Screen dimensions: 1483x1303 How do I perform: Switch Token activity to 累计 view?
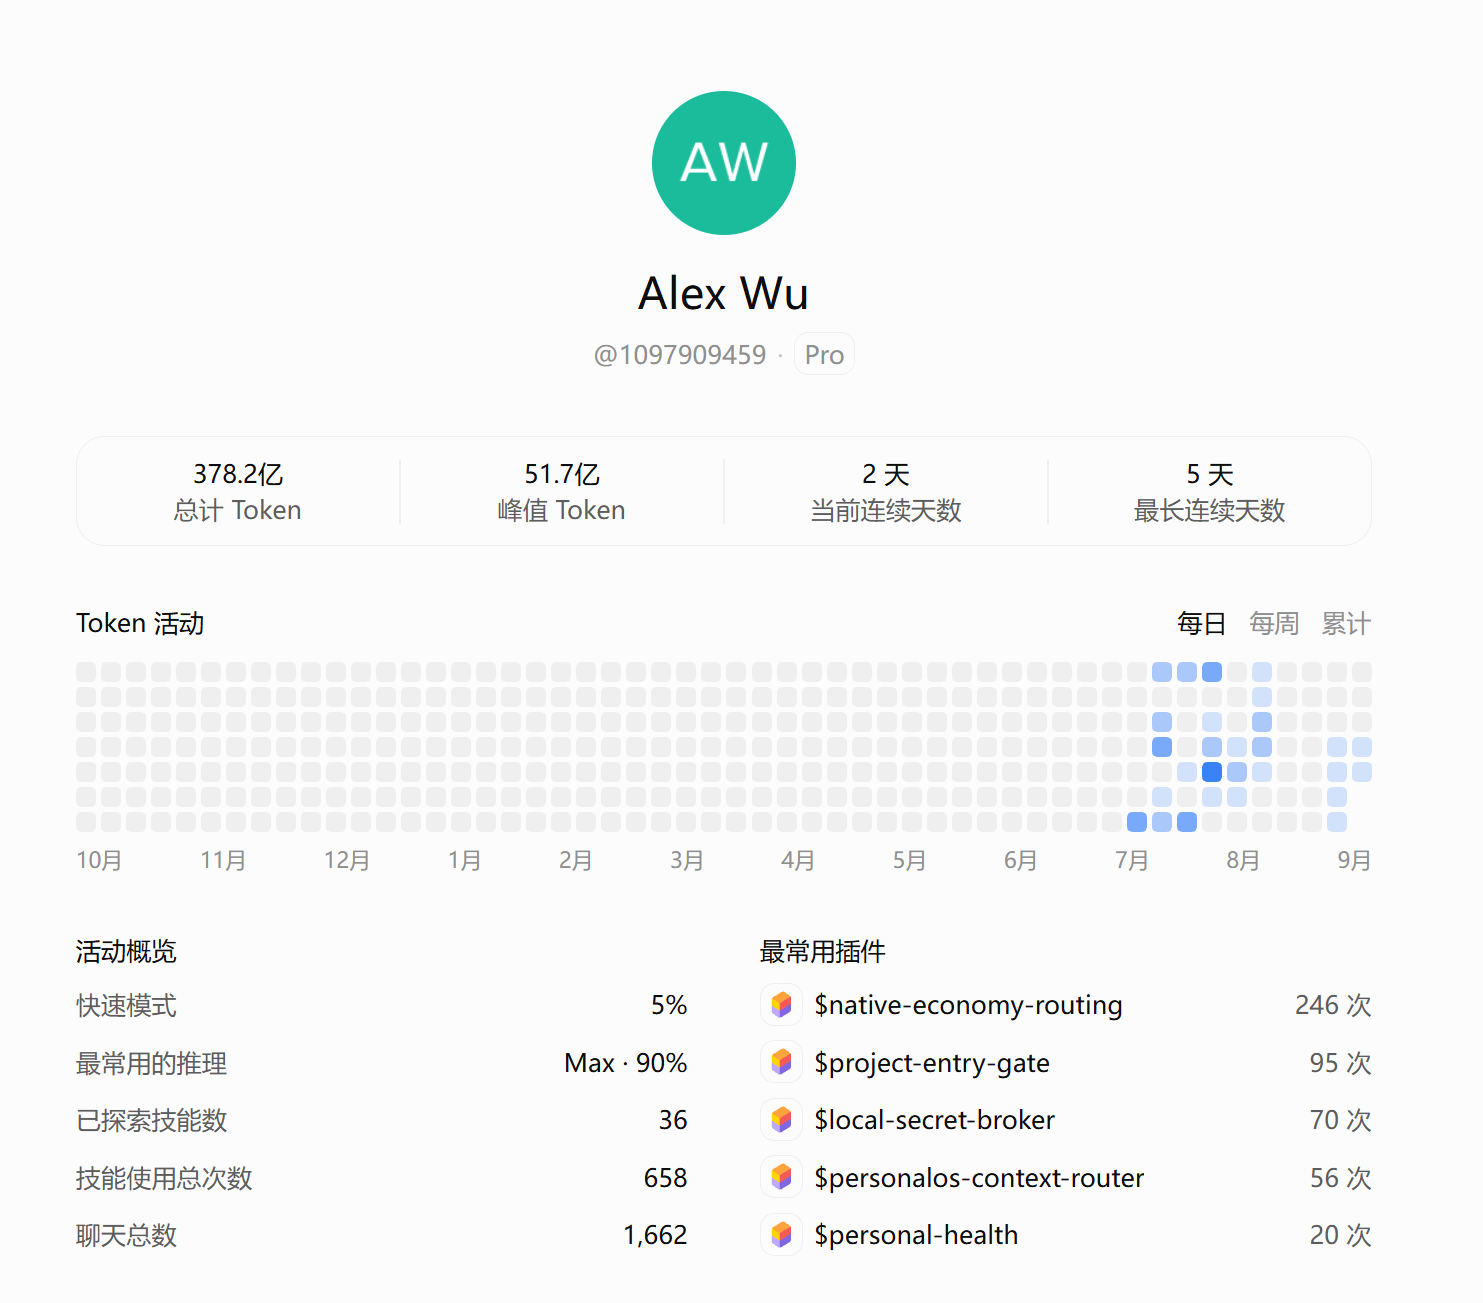coord(1346,624)
